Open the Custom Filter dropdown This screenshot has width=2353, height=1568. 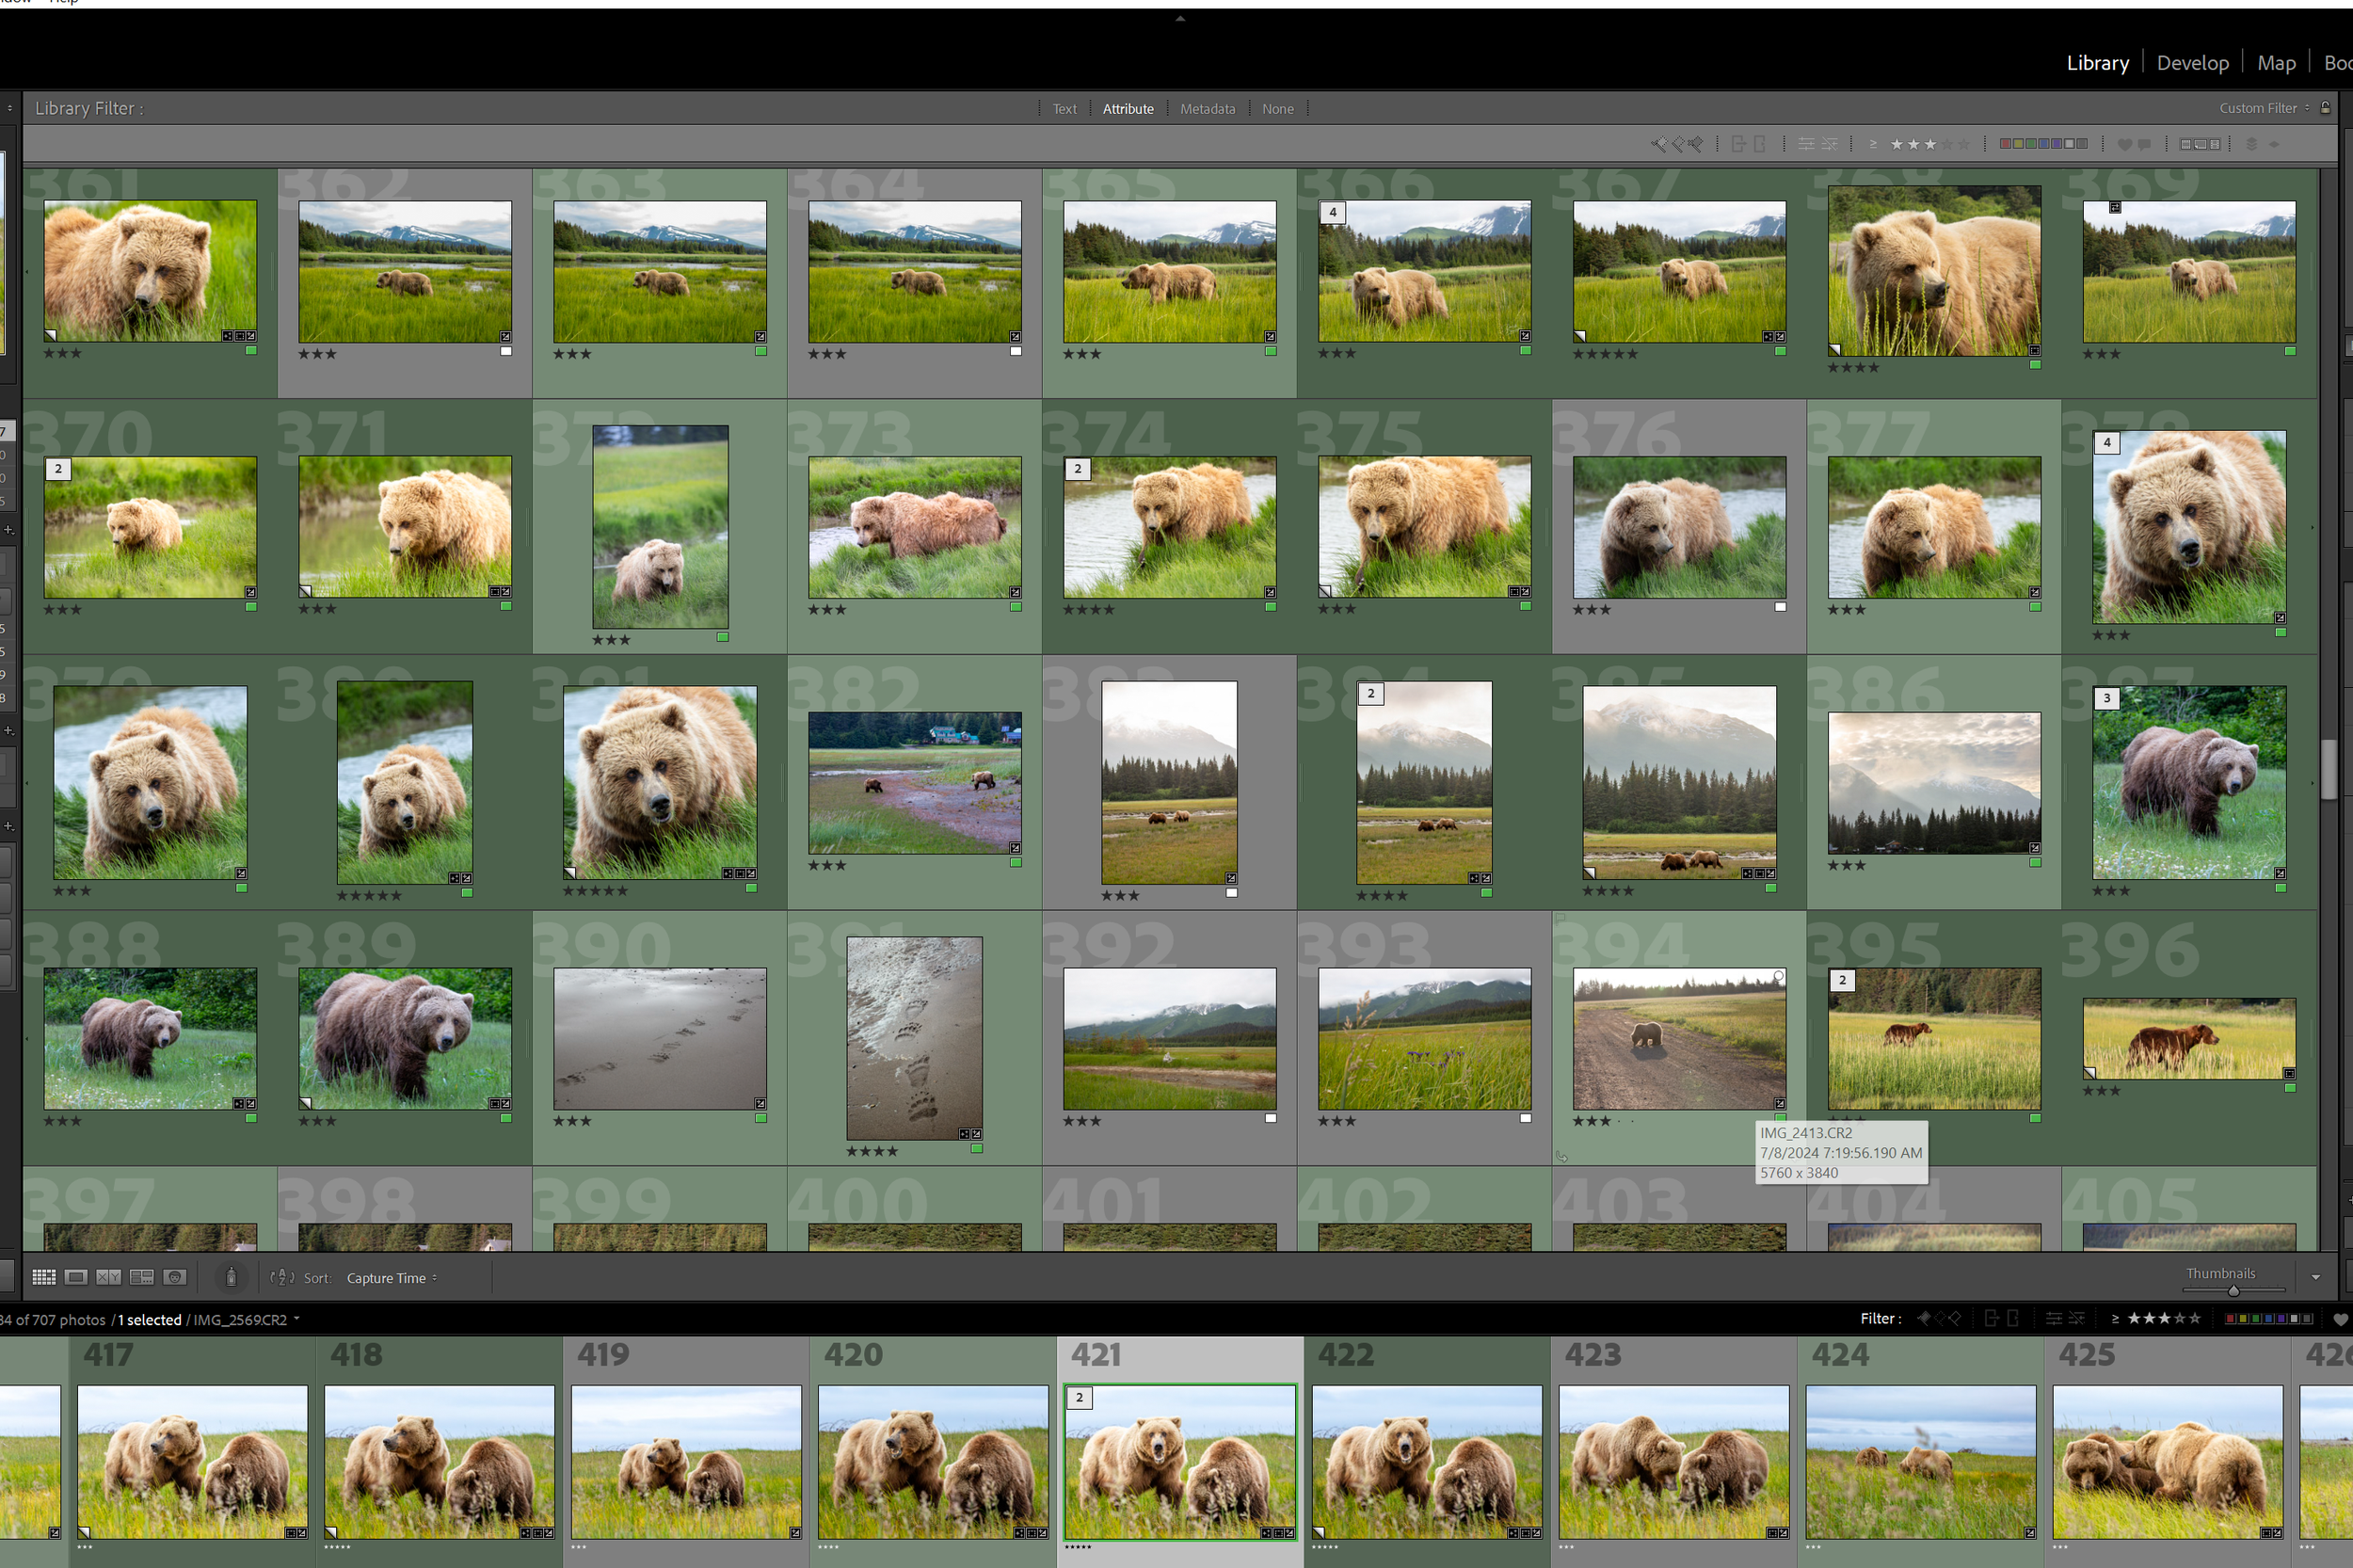tap(2262, 108)
